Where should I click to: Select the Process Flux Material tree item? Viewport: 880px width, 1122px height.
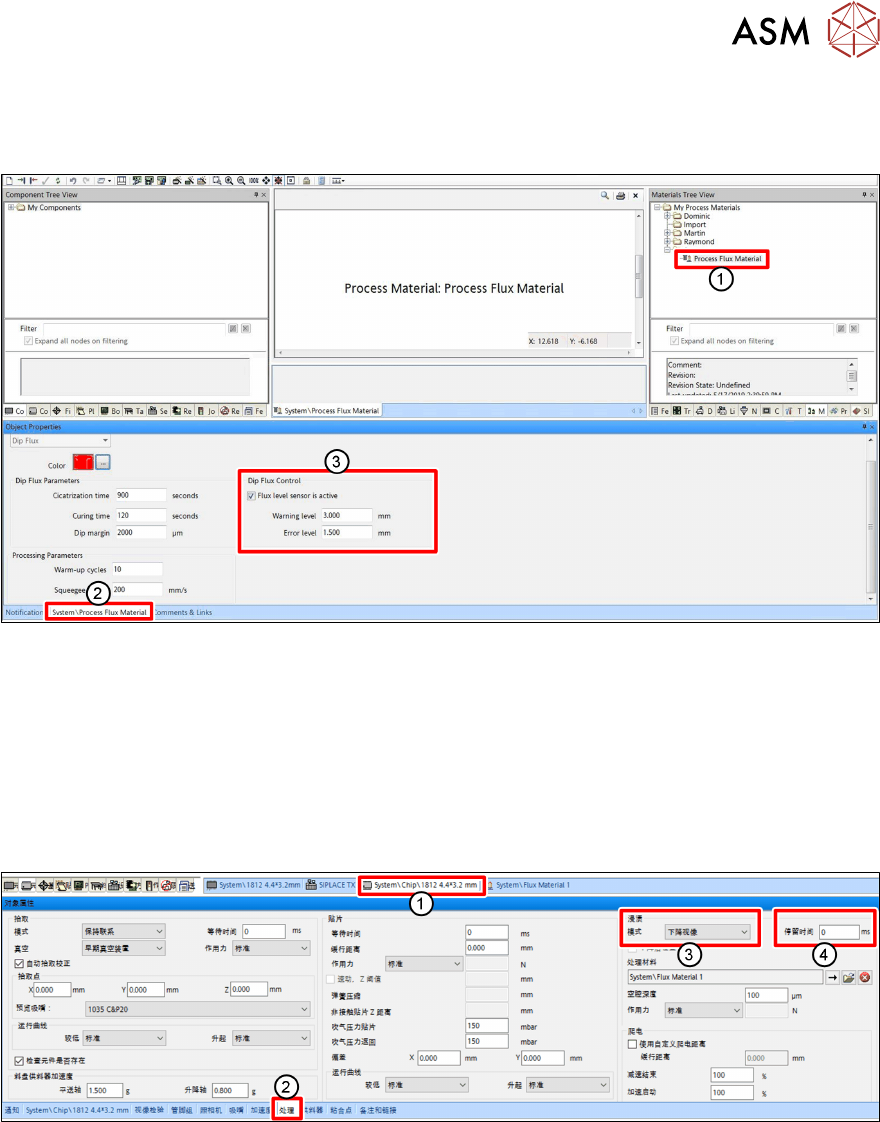pyautogui.click(x=727, y=258)
